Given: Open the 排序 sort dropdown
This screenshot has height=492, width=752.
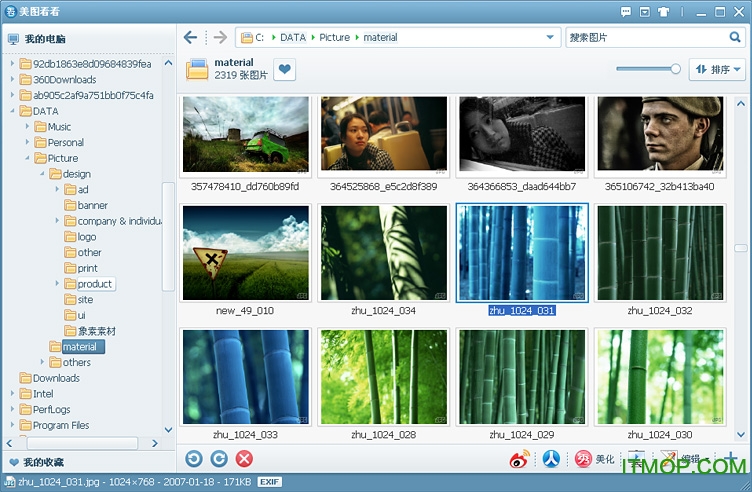Looking at the screenshot, I should [x=718, y=70].
